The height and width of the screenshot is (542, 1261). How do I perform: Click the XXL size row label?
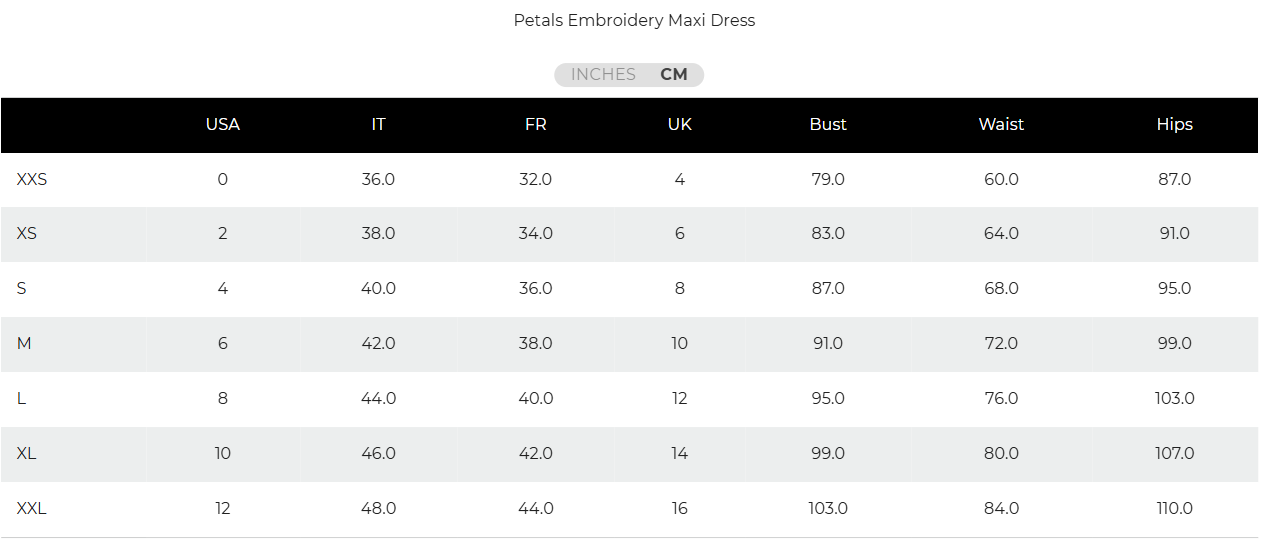point(32,509)
